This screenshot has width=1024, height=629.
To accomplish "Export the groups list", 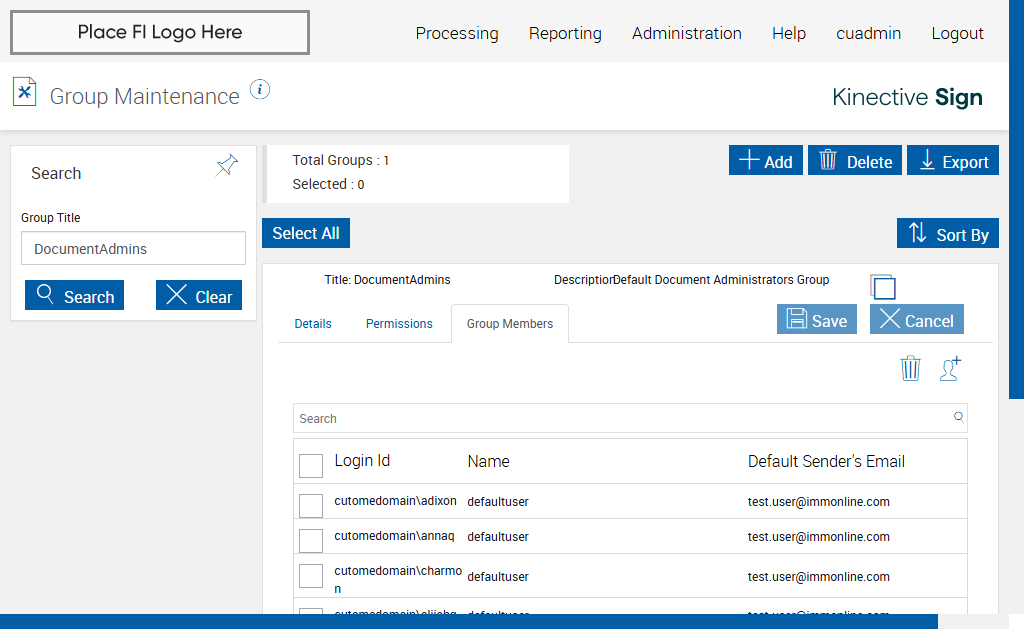I will 952,160.
